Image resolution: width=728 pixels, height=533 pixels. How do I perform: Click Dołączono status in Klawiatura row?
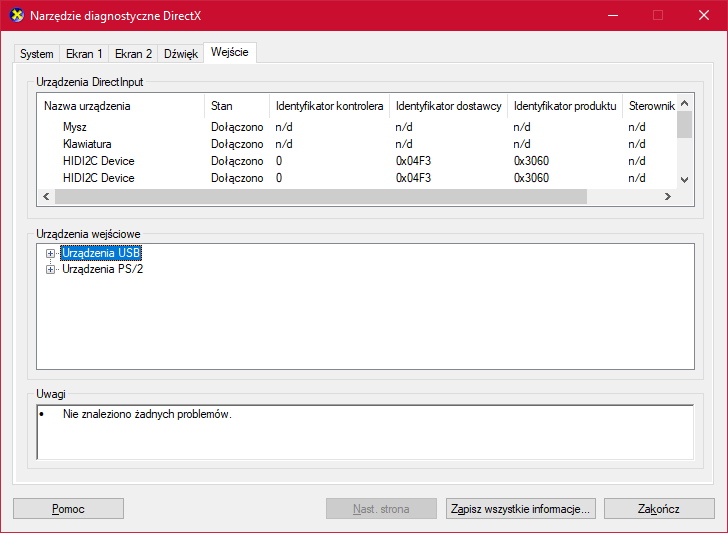tap(237, 144)
